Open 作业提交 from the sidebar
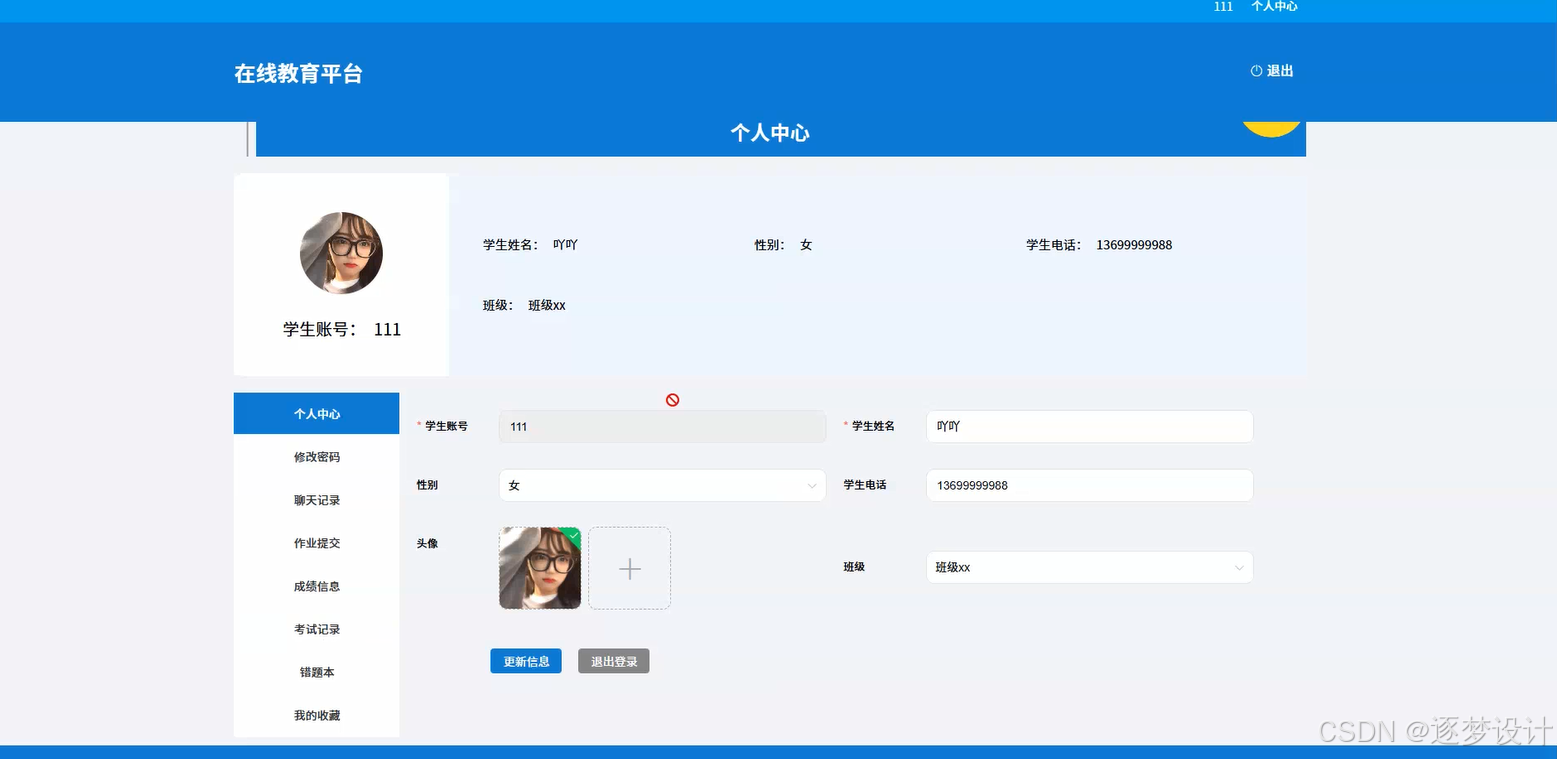The image size is (1557, 759). coord(316,542)
